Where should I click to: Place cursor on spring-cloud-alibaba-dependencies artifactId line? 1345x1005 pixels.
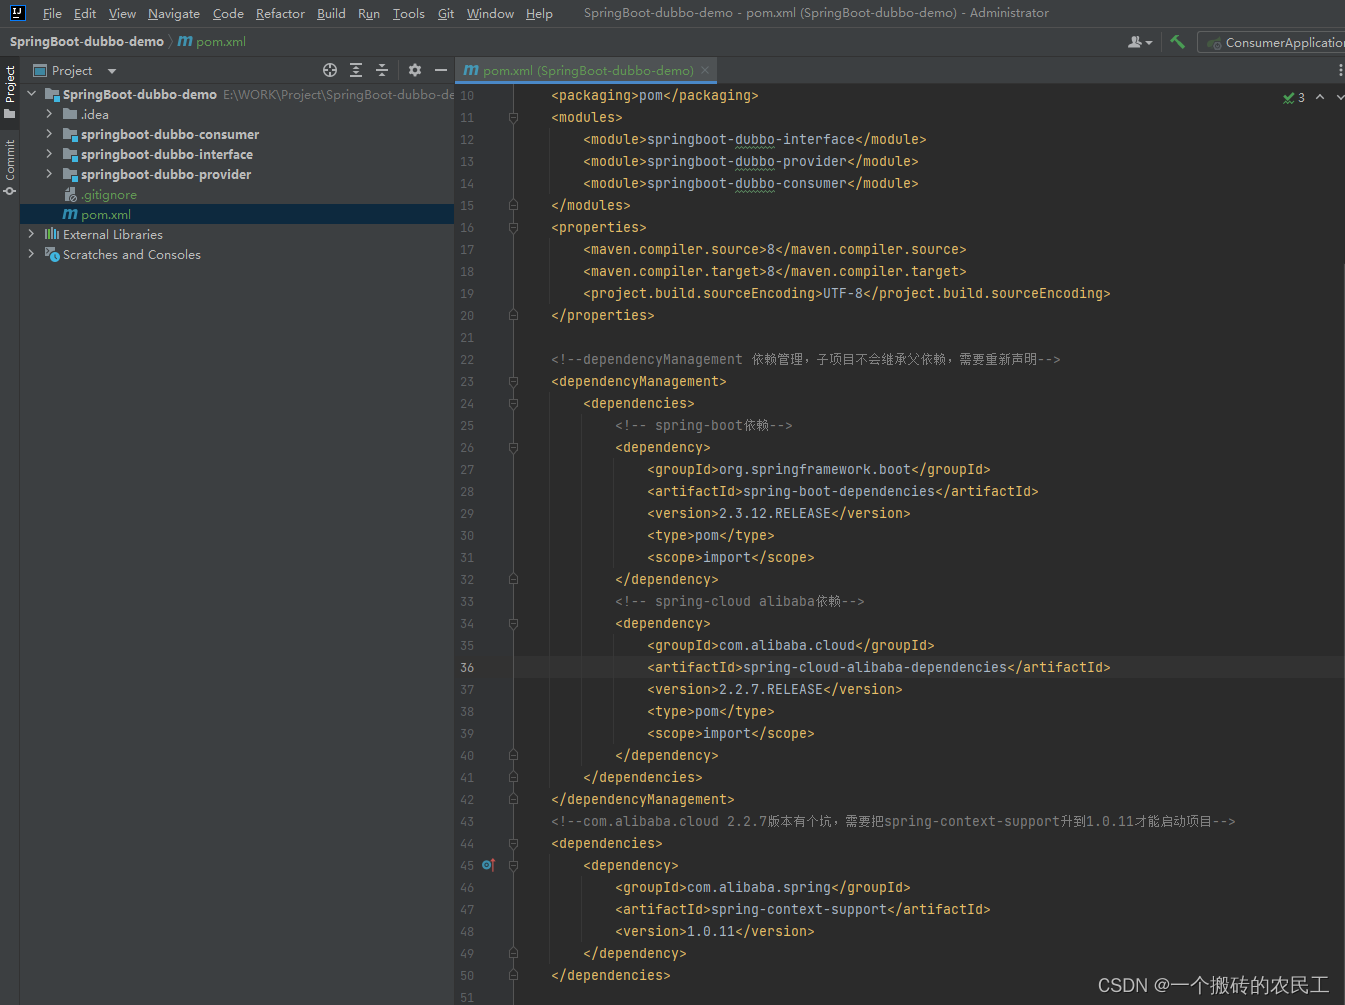click(x=879, y=667)
